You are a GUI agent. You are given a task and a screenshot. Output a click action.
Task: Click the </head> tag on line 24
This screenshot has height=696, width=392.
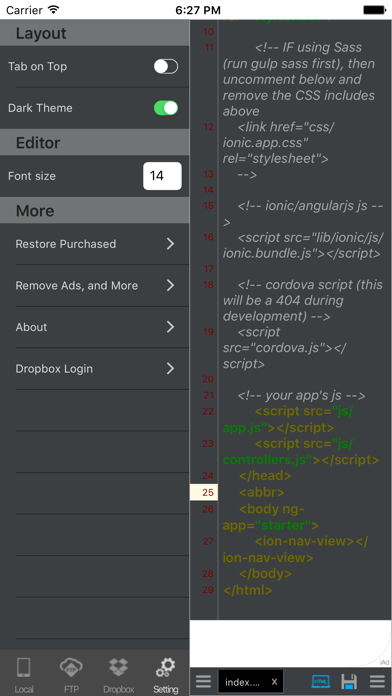coord(265,476)
